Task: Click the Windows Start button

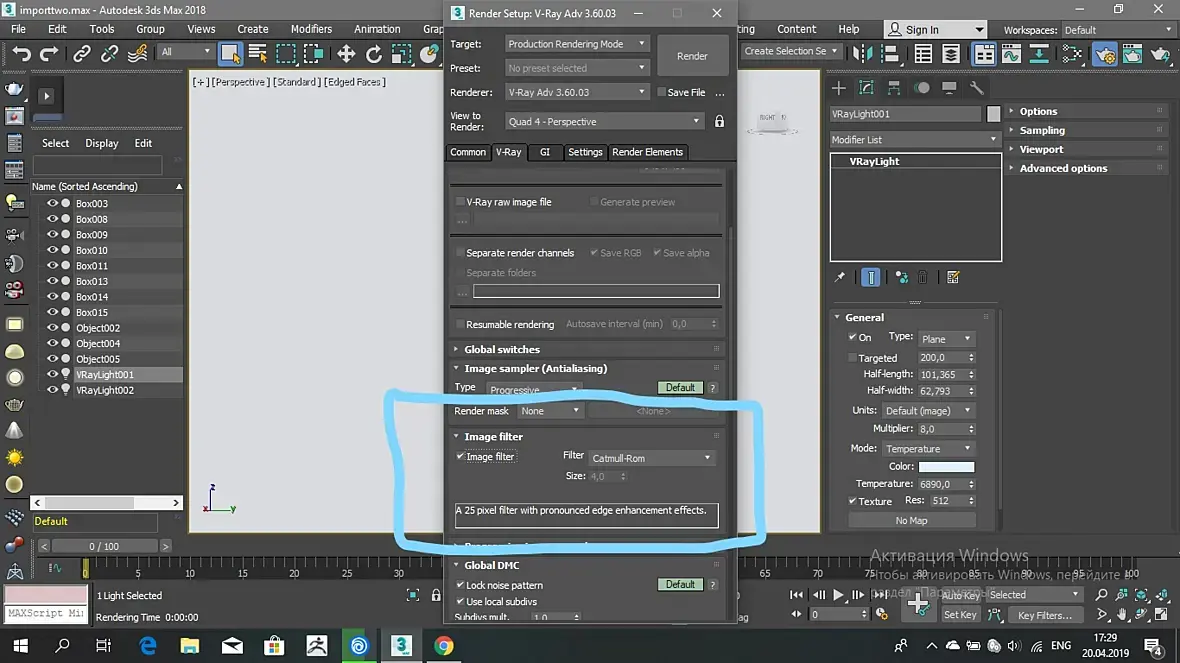Action: click(20, 646)
